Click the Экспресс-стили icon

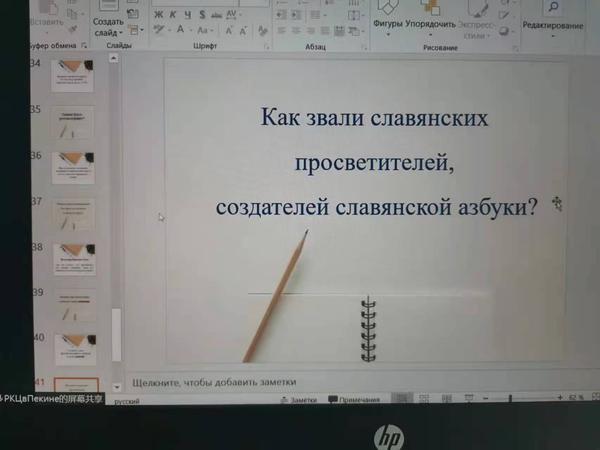[x=479, y=21]
